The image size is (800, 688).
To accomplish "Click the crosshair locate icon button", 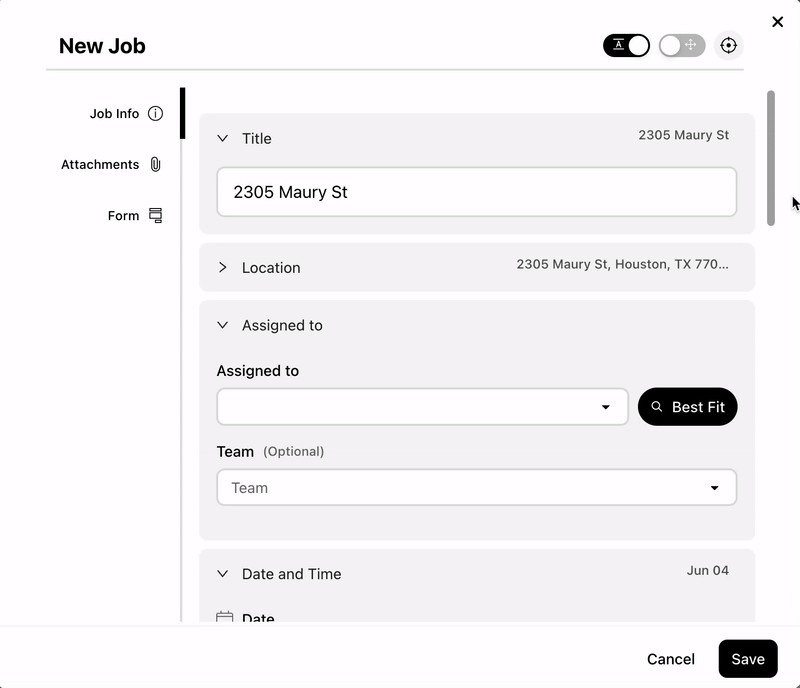I will point(728,45).
